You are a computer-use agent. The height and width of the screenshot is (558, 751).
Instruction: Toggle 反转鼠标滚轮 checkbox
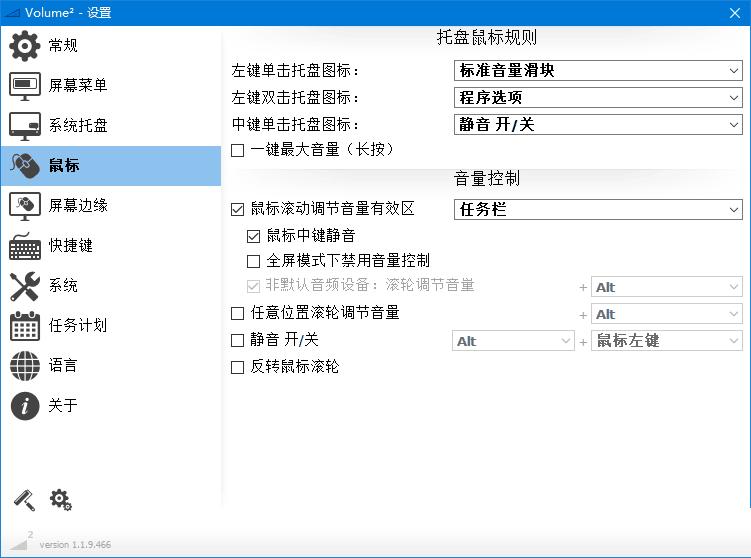coord(238,367)
